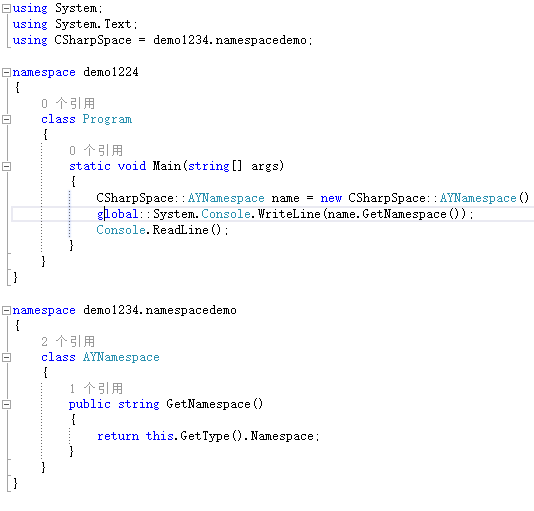The image size is (534, 511).
Task: Open the '0 个引用' CodeLens above Main method
Action: [x=96, y=150]
